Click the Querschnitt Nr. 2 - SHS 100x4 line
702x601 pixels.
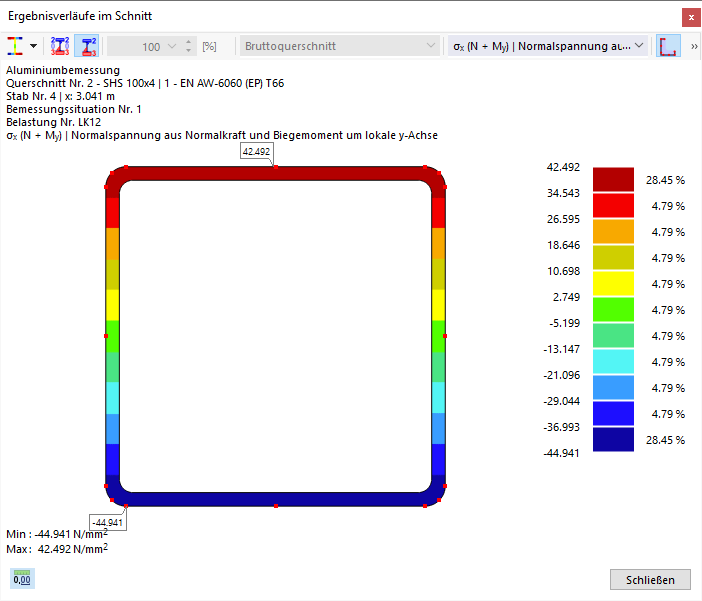[x=145, y=83]
